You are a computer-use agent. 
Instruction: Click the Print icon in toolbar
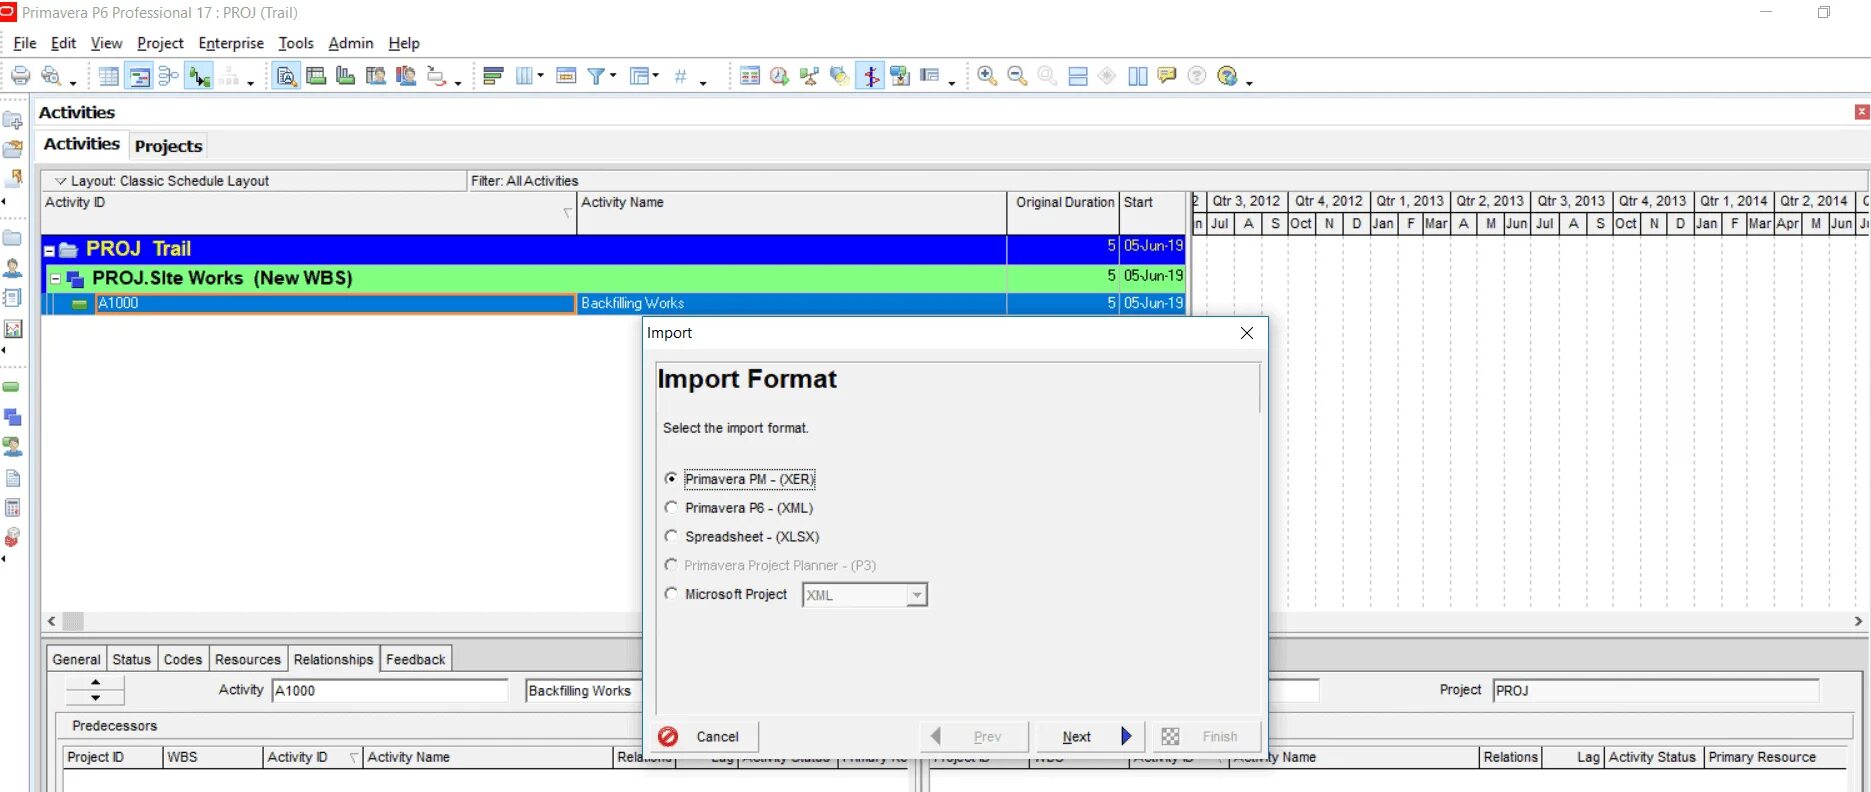click(20, 76)
